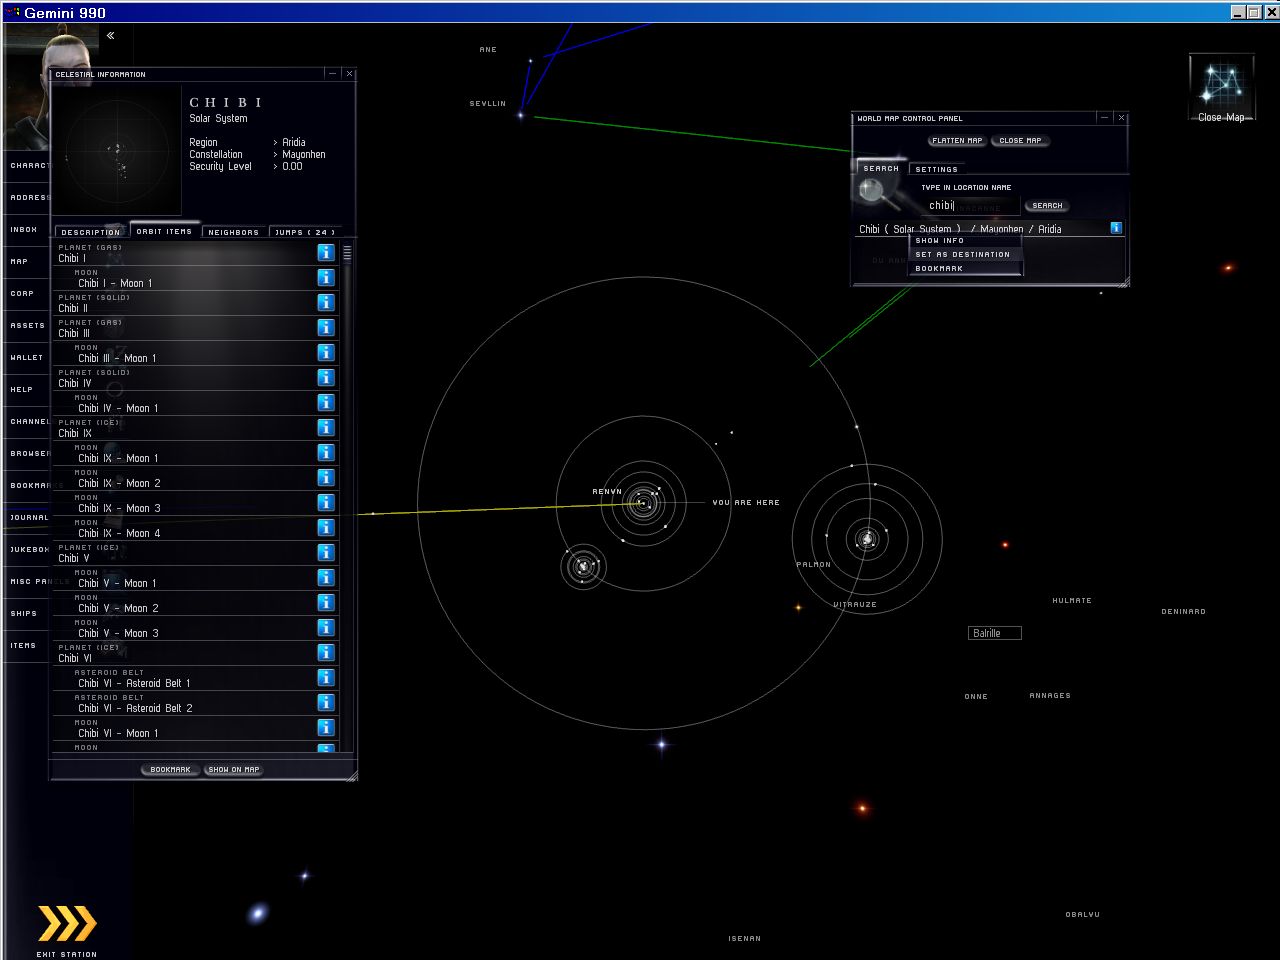Click Close Map button in control panel
Screen dimensions: 1280x960
[1020, 141]
